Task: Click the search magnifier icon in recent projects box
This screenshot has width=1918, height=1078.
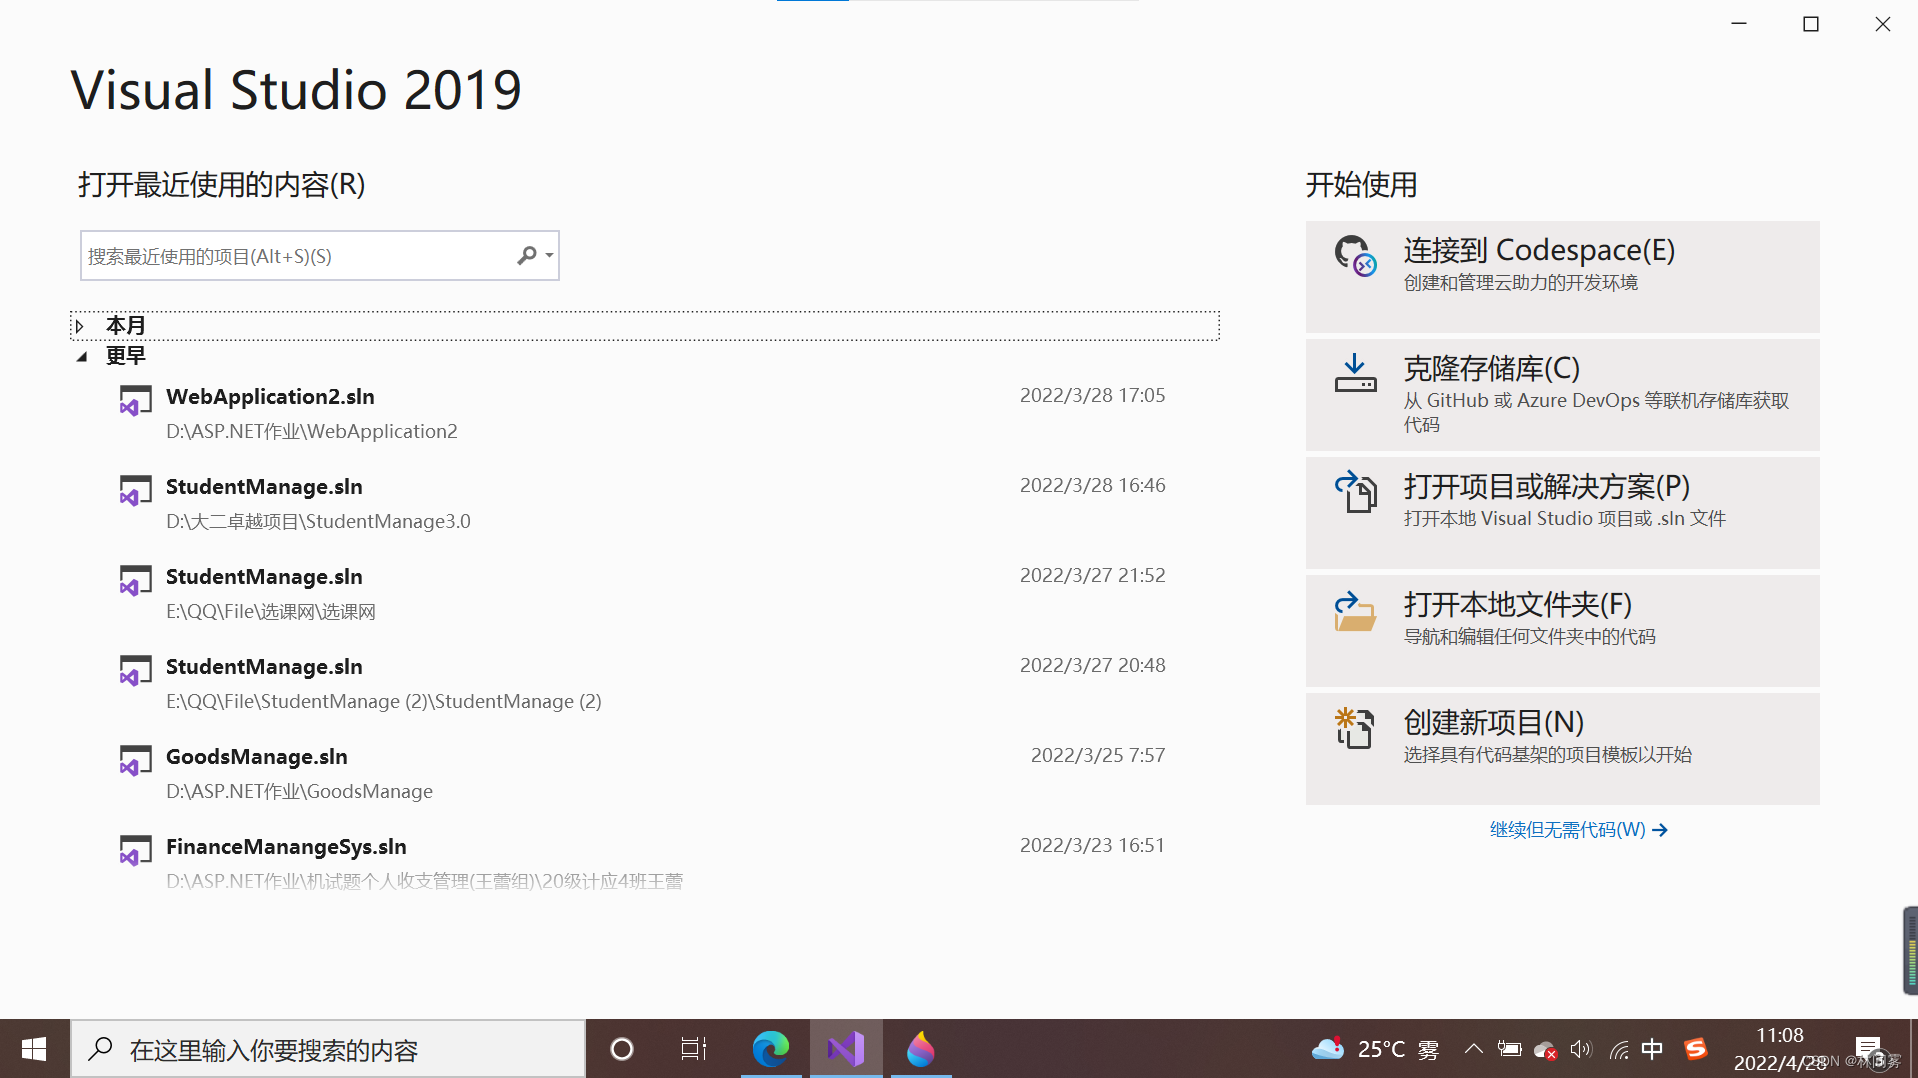Action: [x=527, y=256]
